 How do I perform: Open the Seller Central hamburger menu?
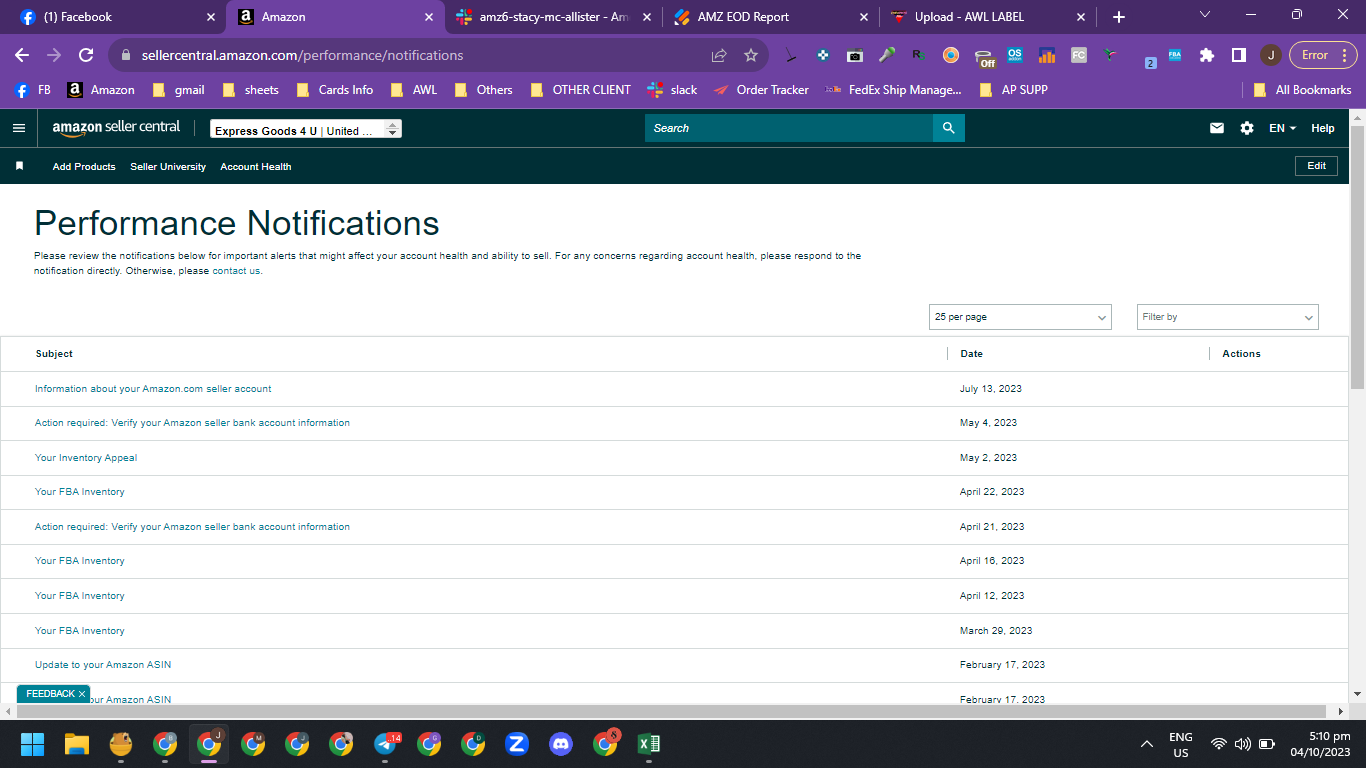[x=18, y=128]
